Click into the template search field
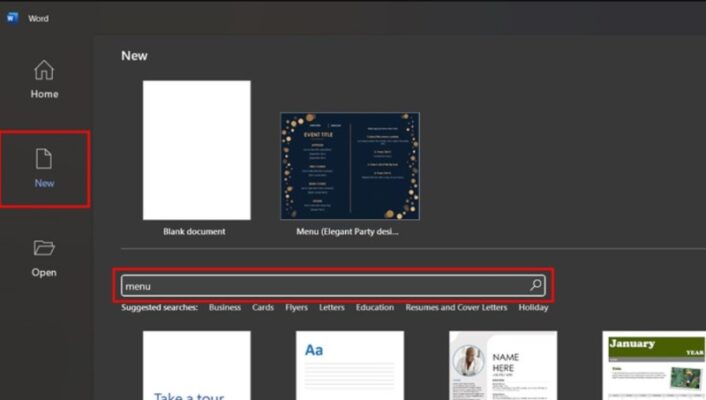The image size is (706, 400). click(x=333, y=286)
